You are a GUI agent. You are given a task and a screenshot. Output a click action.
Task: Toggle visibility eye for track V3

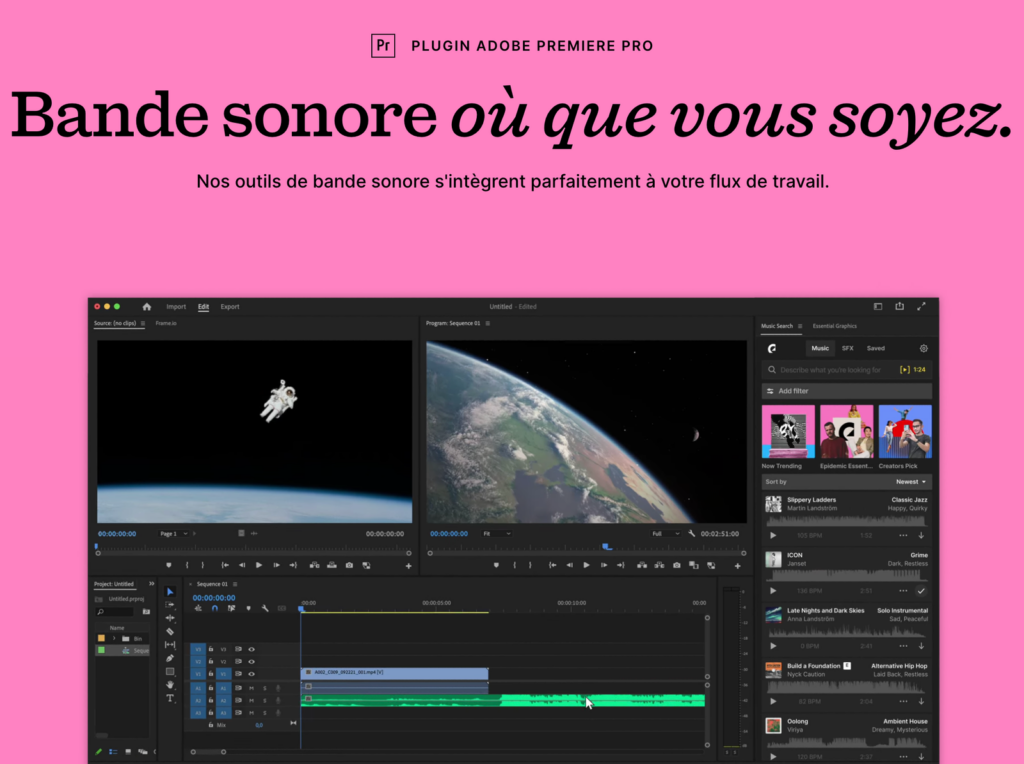[x=251, y=649]
